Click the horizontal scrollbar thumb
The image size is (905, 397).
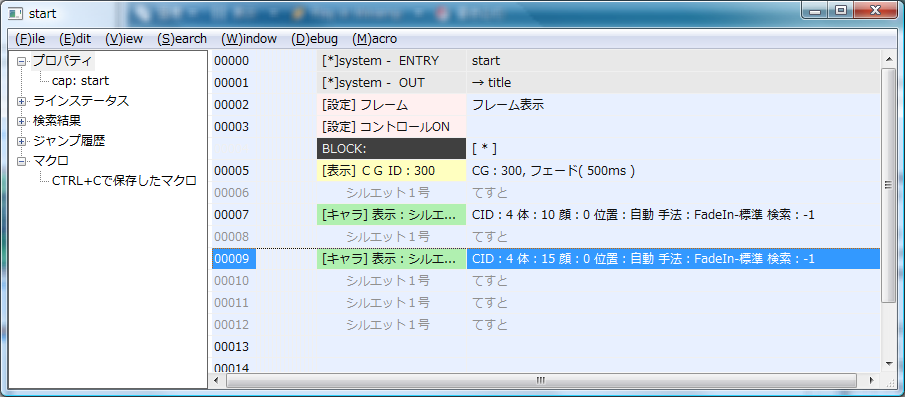541,381
